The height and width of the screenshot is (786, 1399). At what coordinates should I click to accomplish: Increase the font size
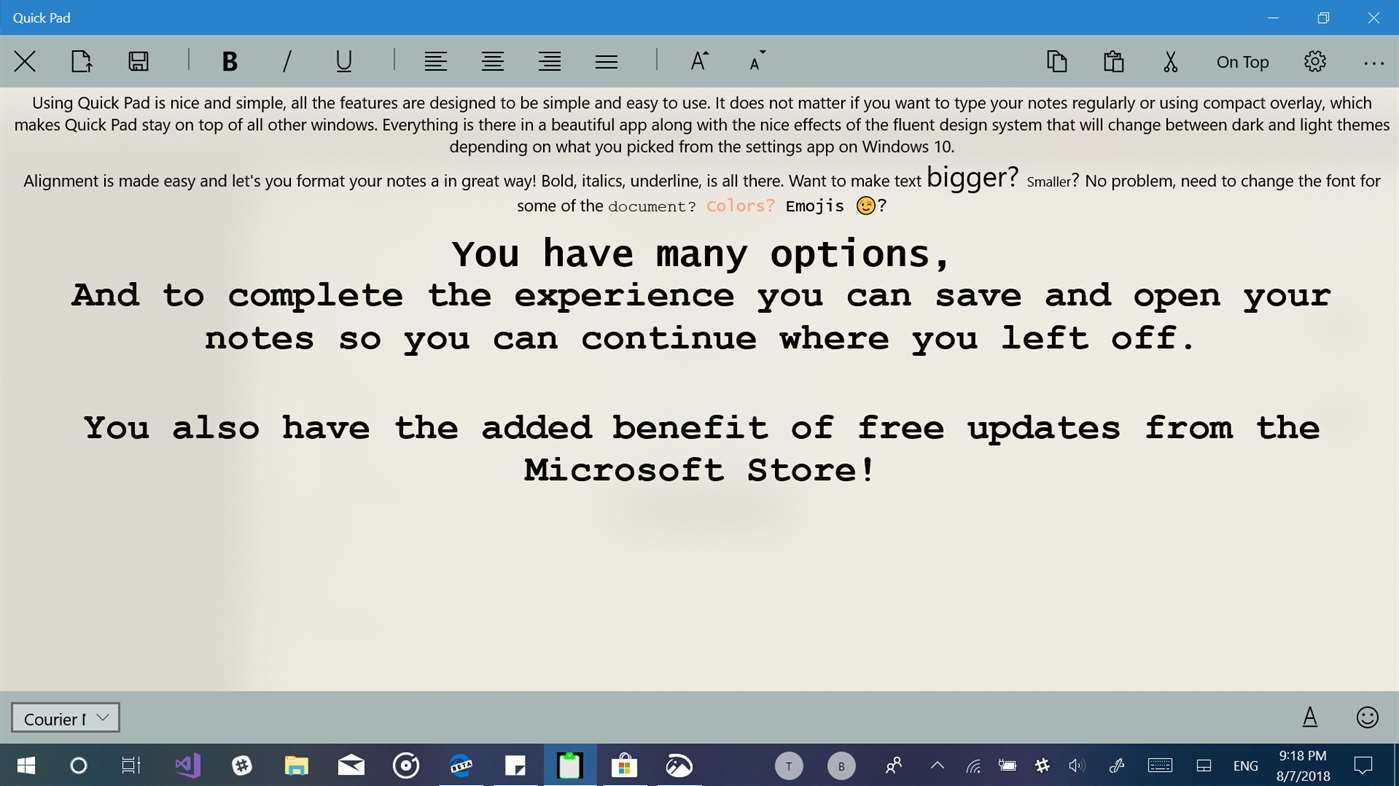(x=699, y=61)
